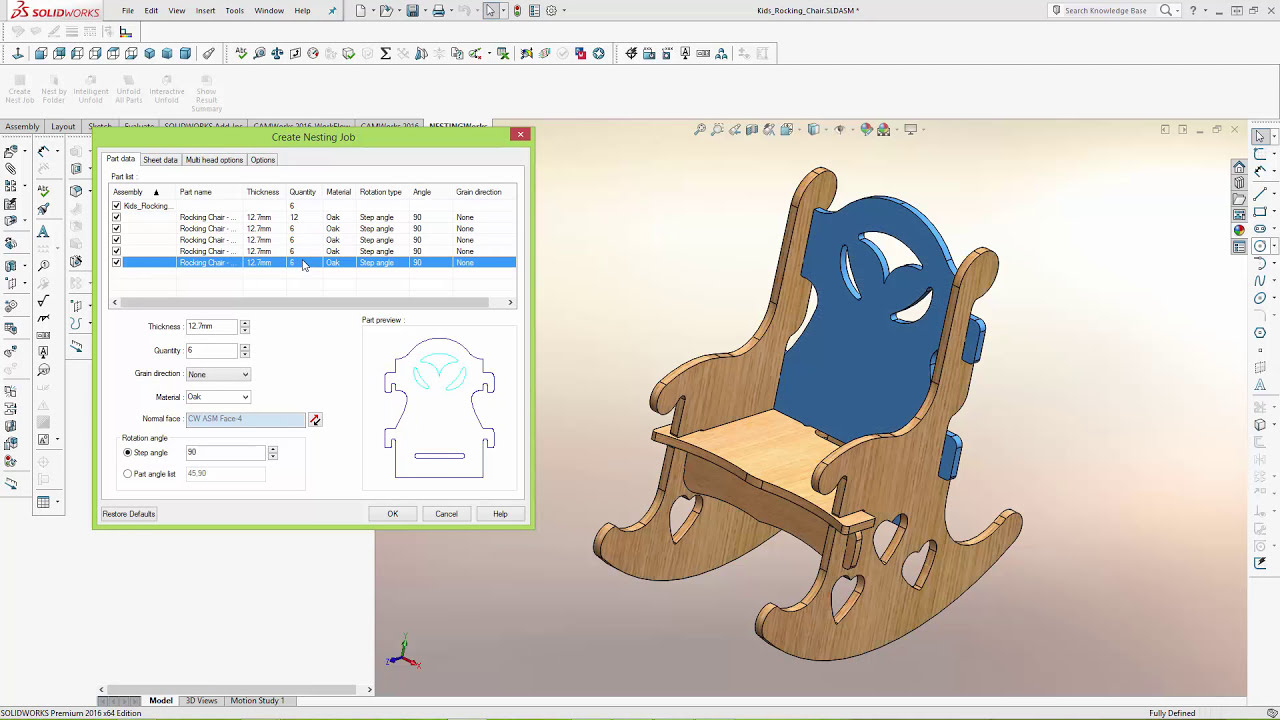Click the pushpin icon next to Help menu
The width and height of the screenshot is (1280, 720).
332,11
